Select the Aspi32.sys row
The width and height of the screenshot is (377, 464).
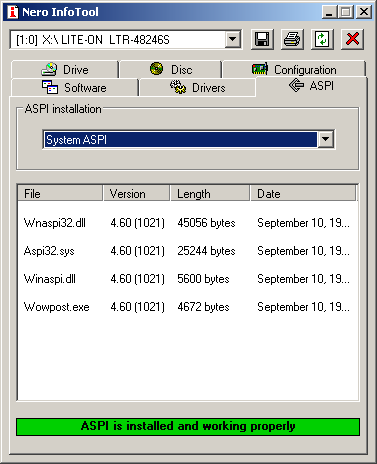[x=188, y=251]
